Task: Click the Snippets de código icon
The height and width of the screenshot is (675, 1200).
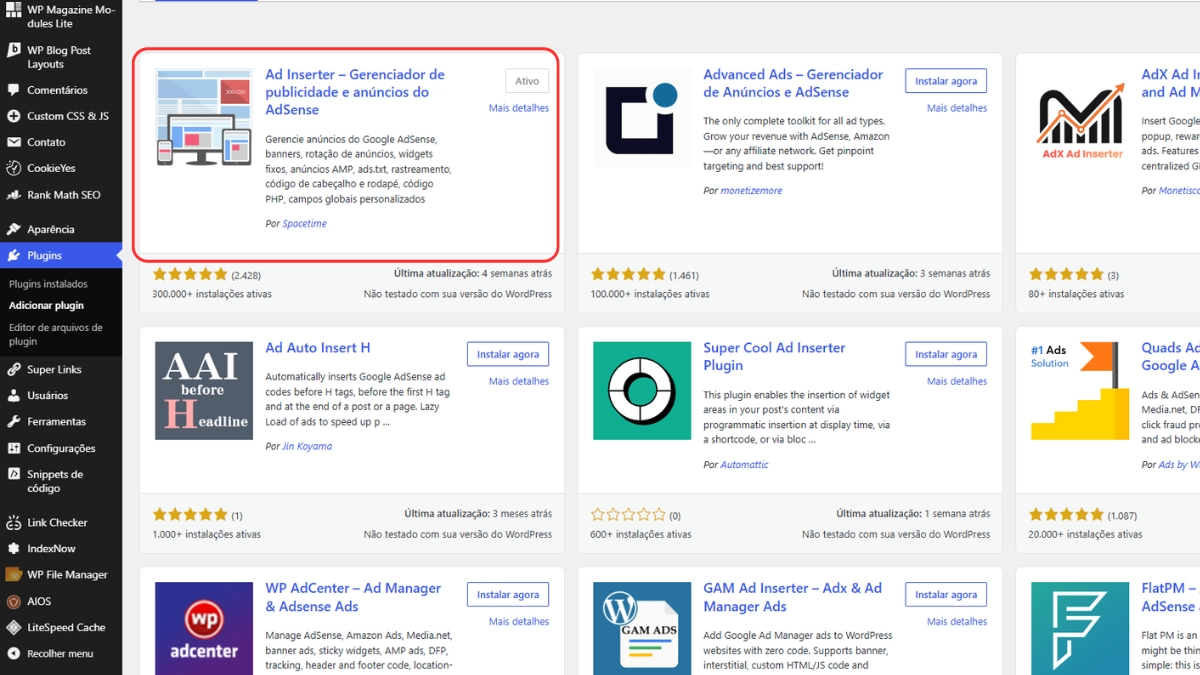Action: (13, 474)
